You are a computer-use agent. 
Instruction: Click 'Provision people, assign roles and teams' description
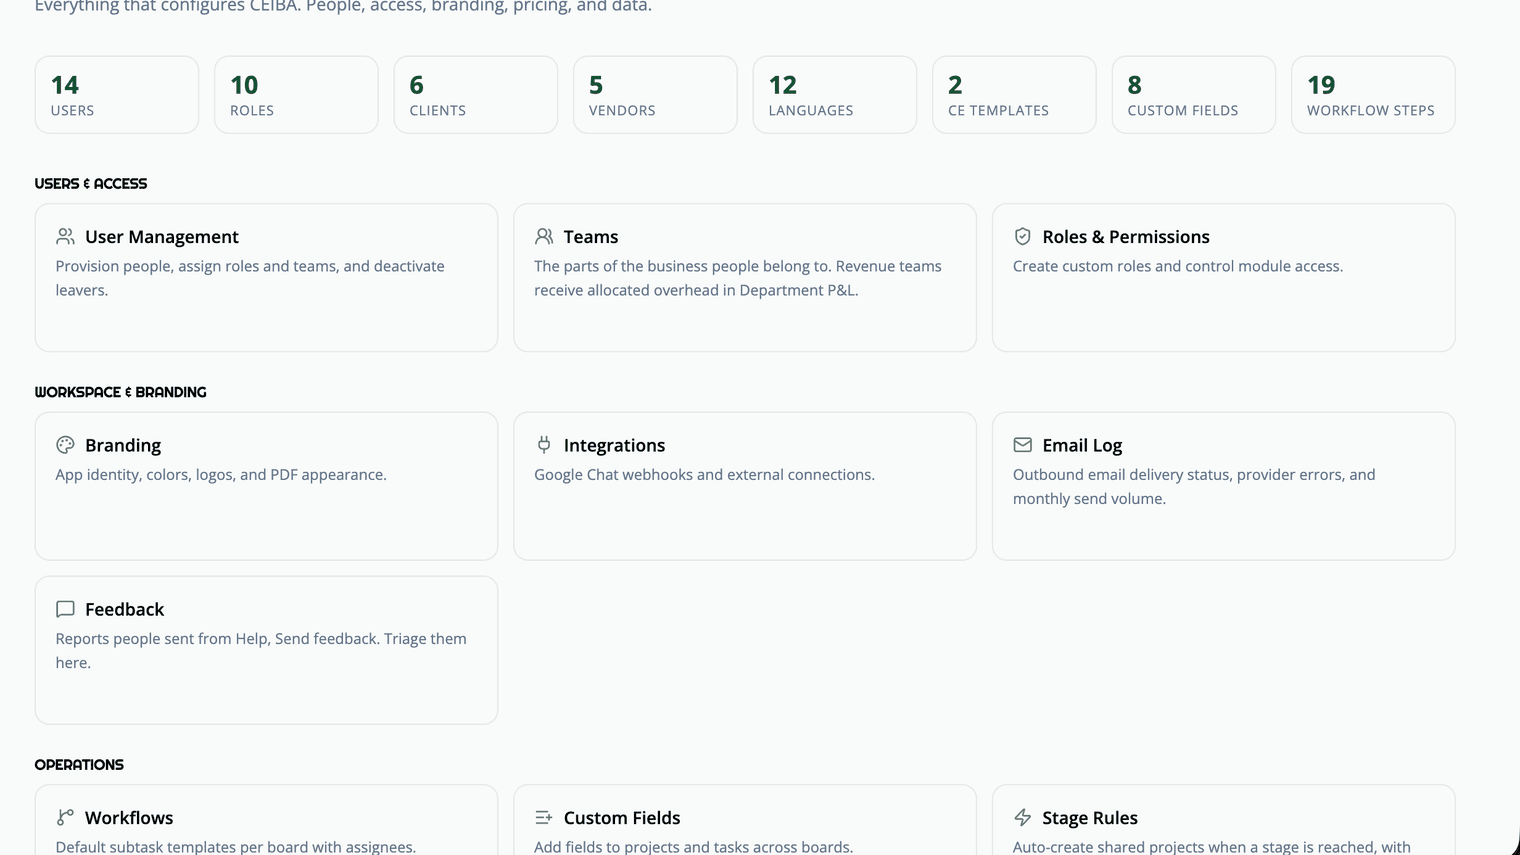[x=250, y=278]
